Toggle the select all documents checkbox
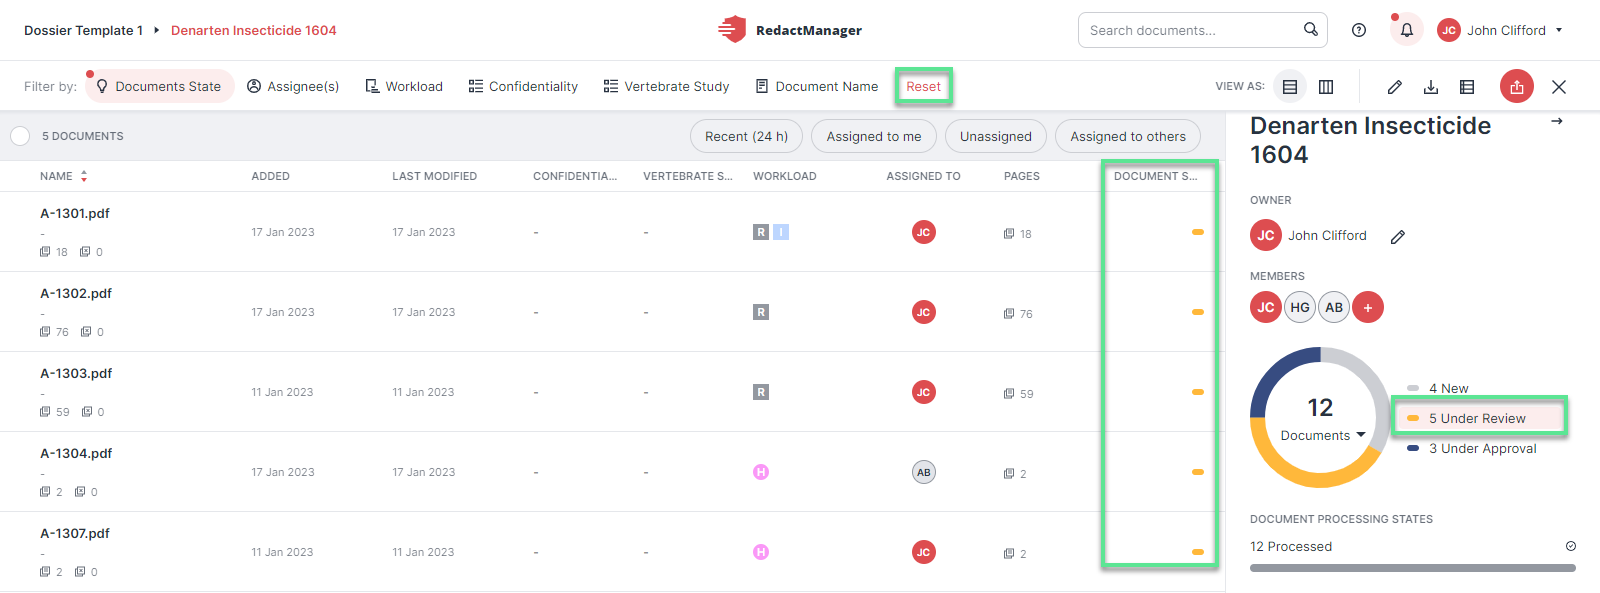The width and height of the screenshot is (1600, 593). 20,136
